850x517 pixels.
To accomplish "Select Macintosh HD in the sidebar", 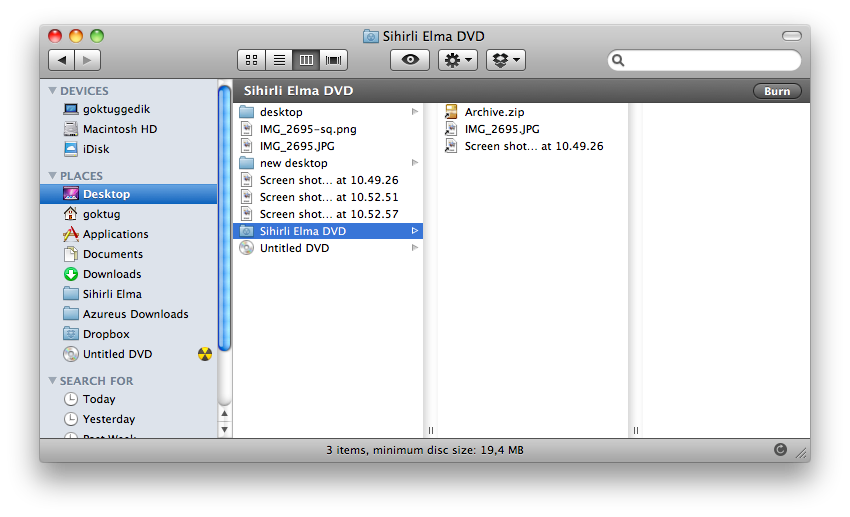I will [x=119, y=129].
